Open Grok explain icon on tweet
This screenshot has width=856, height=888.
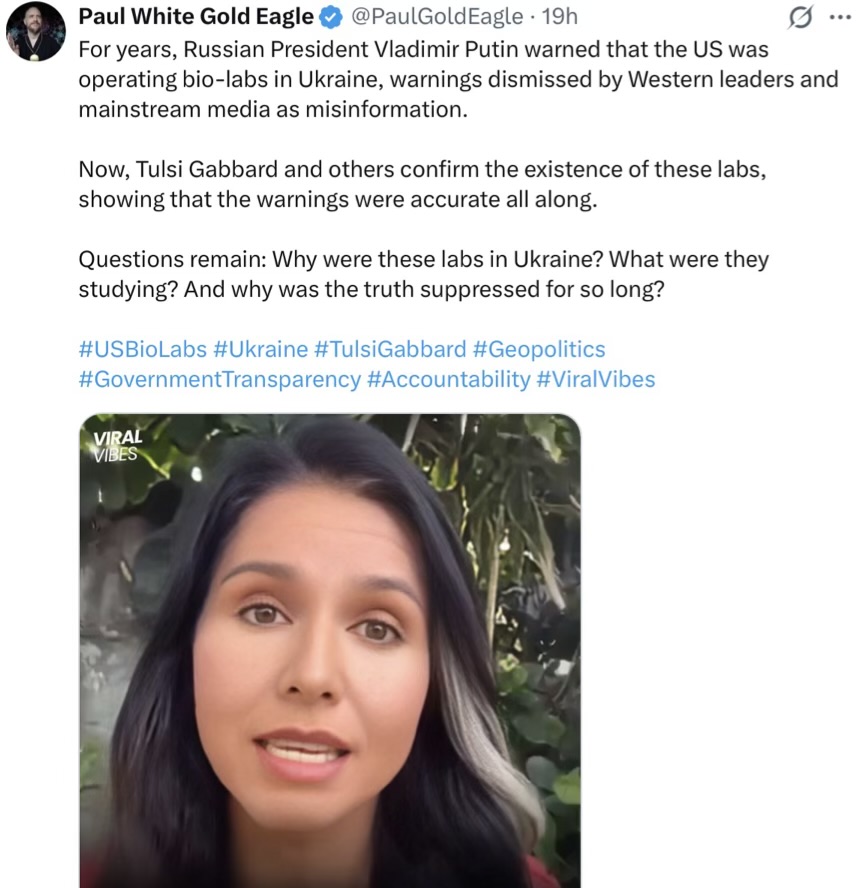click(x=799, y=17)
